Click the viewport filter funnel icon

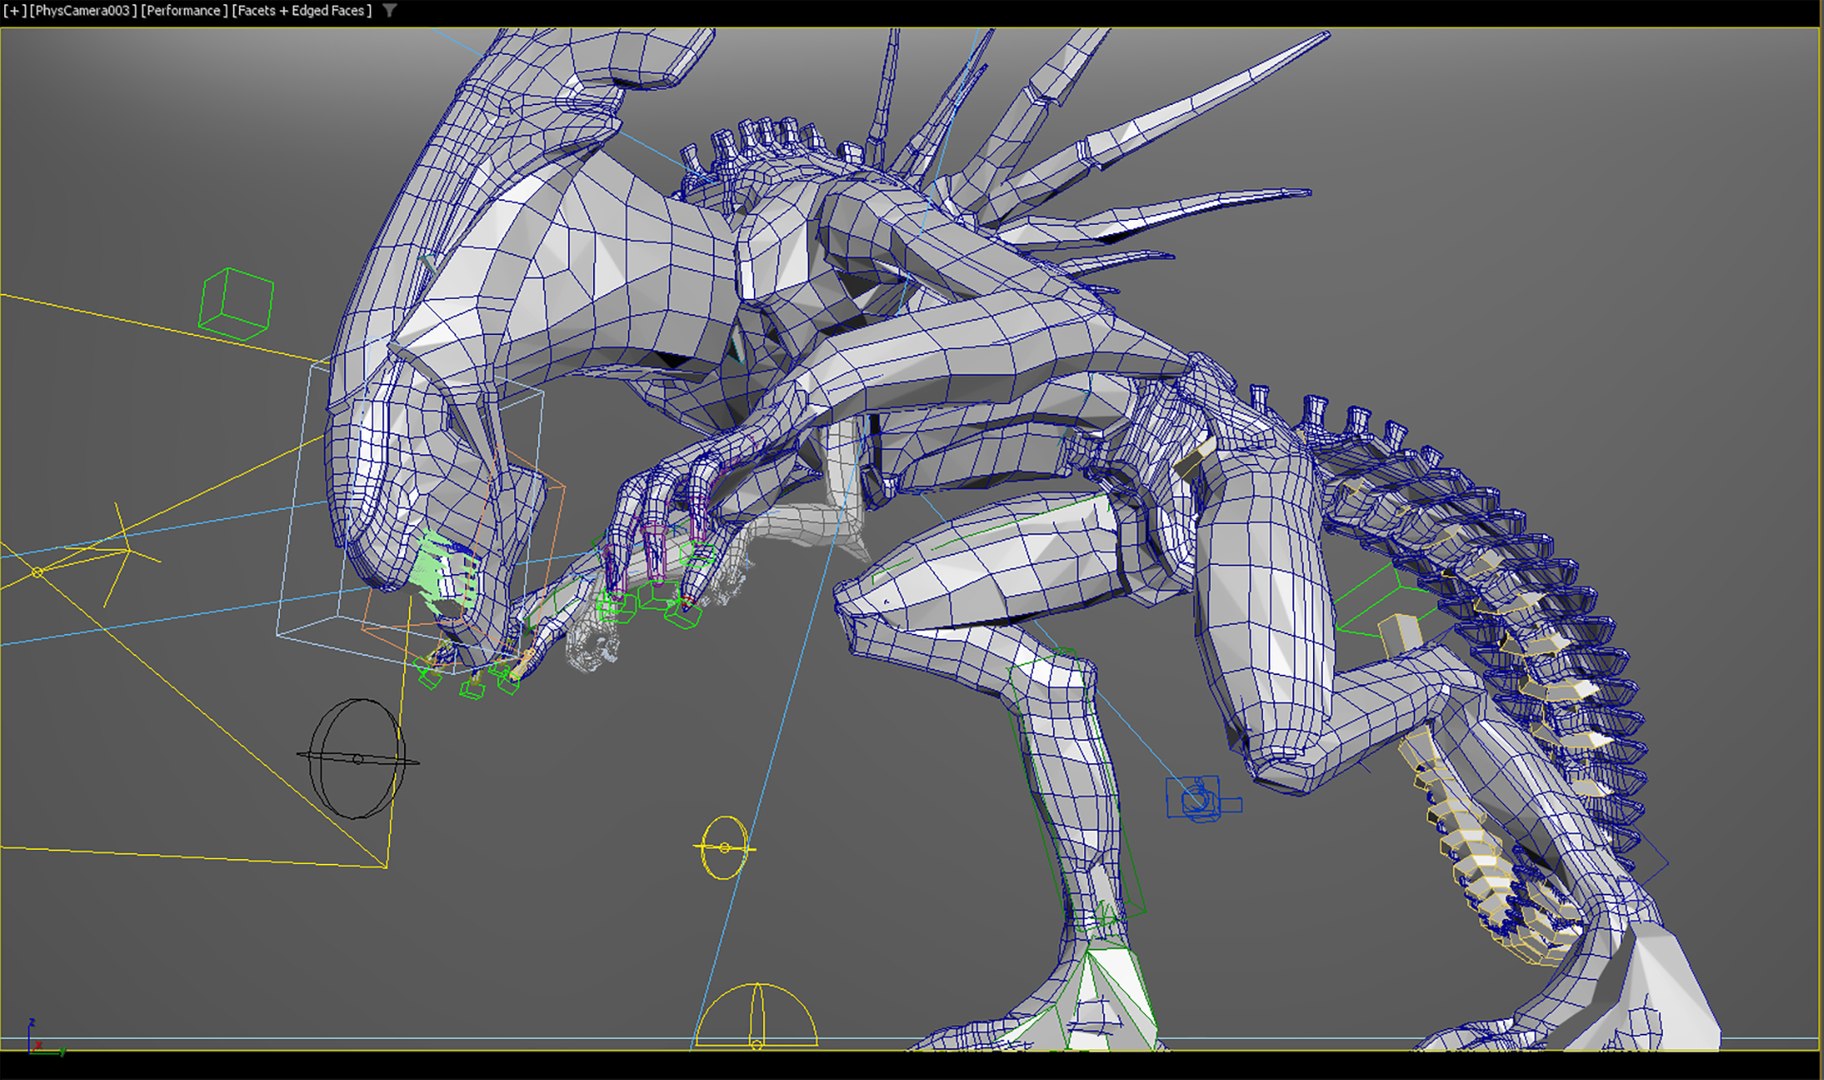coord(389,11)
